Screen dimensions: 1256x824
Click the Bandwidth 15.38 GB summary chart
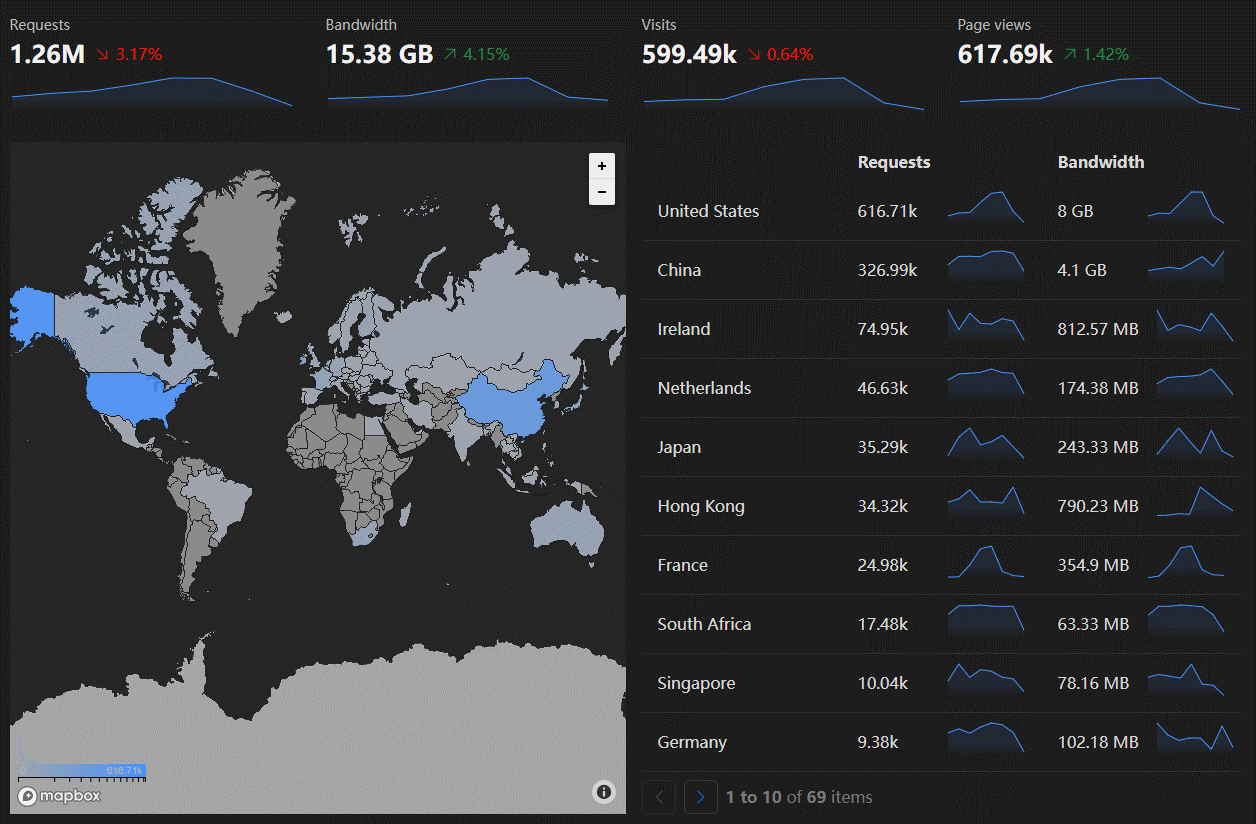coord(467,90)
